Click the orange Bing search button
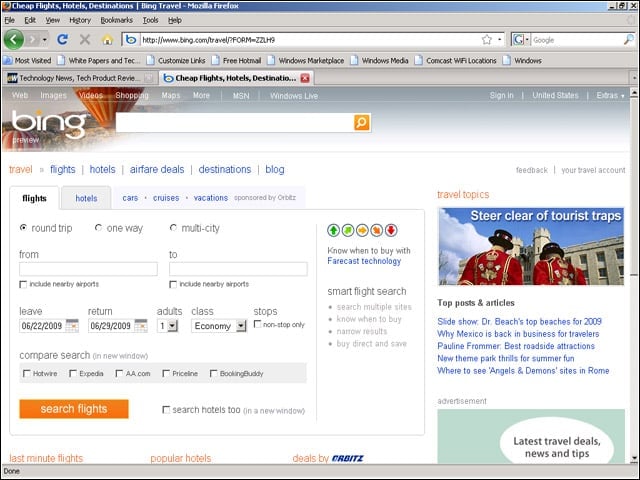This screenshot has width=640, height=480. click(362, 122)
